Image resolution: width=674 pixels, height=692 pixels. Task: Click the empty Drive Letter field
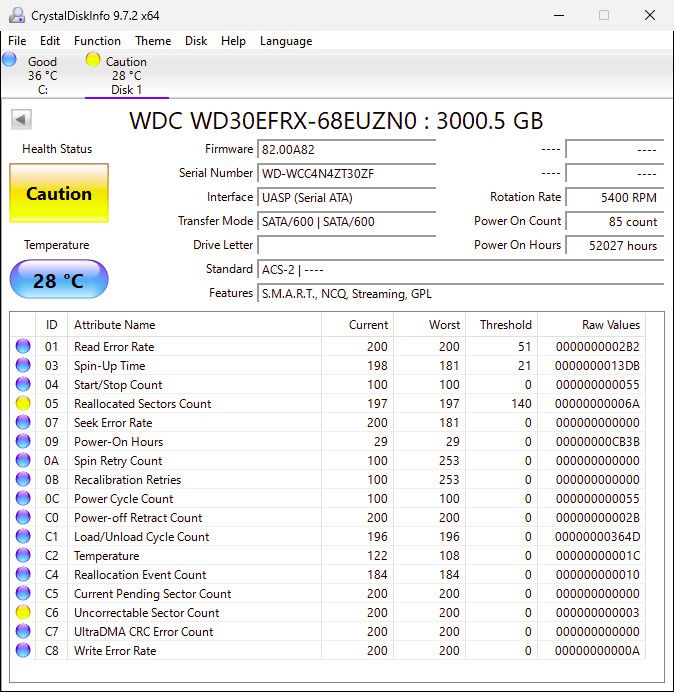coord(346,245)
